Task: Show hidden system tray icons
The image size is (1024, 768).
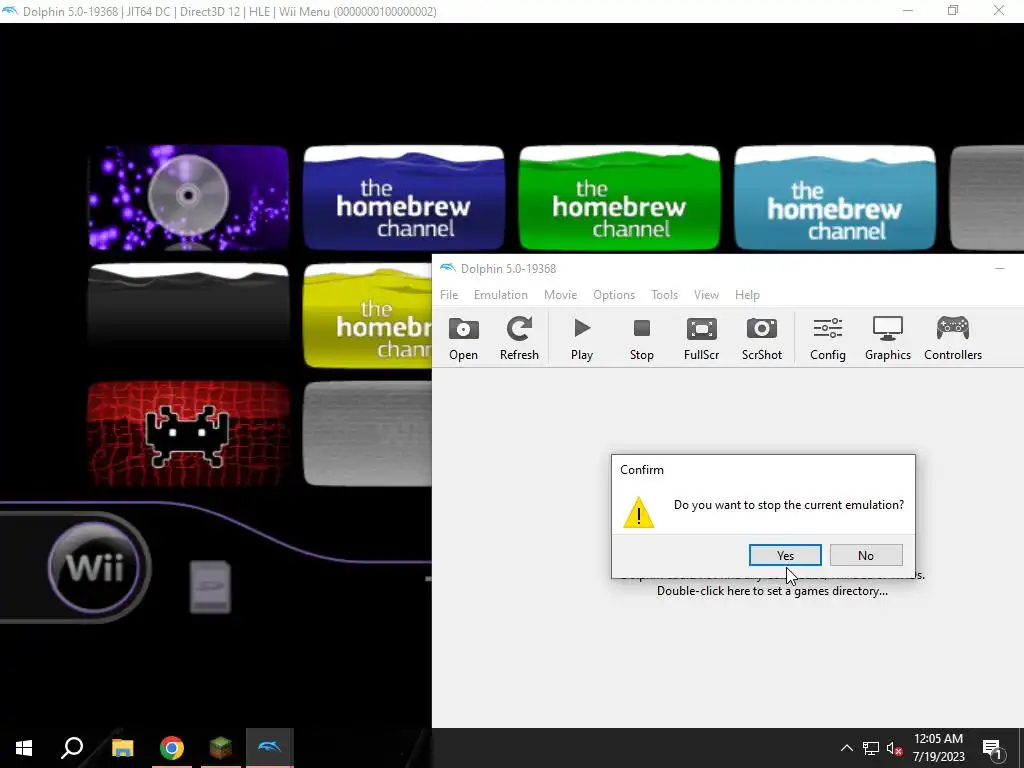Action: pyautogui.click(x=846, y=748)
